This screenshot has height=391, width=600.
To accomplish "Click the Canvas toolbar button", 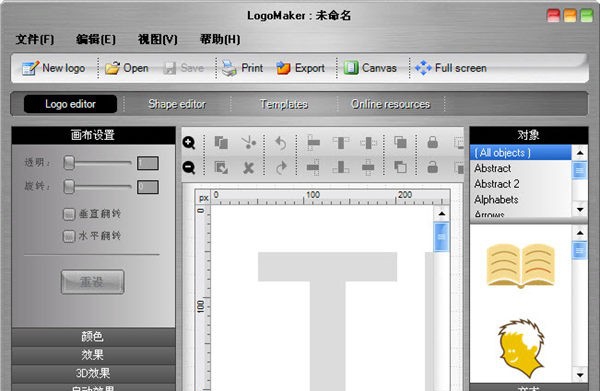I will tap(370, 68).
